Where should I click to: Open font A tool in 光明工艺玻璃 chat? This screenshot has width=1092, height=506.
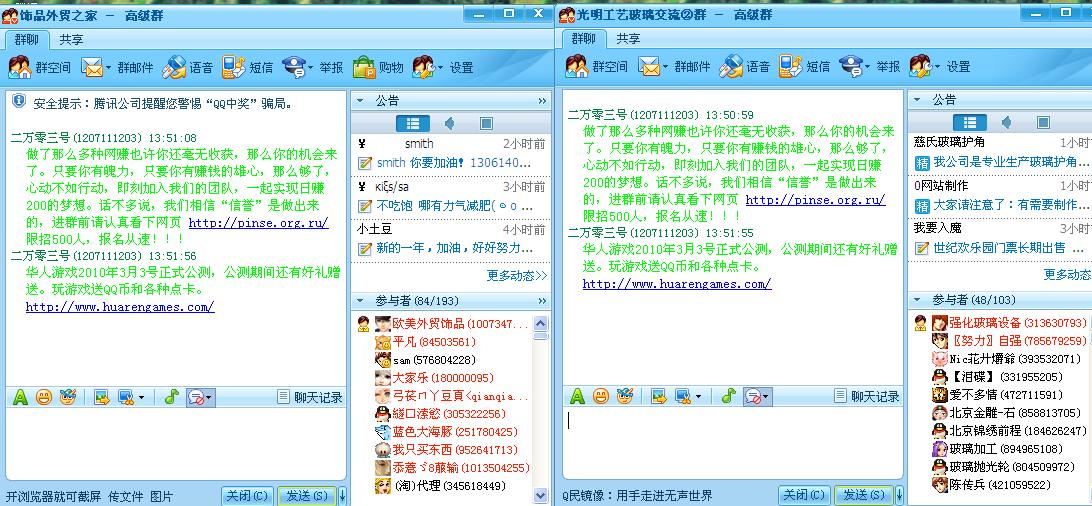click(x=577, y=397)
